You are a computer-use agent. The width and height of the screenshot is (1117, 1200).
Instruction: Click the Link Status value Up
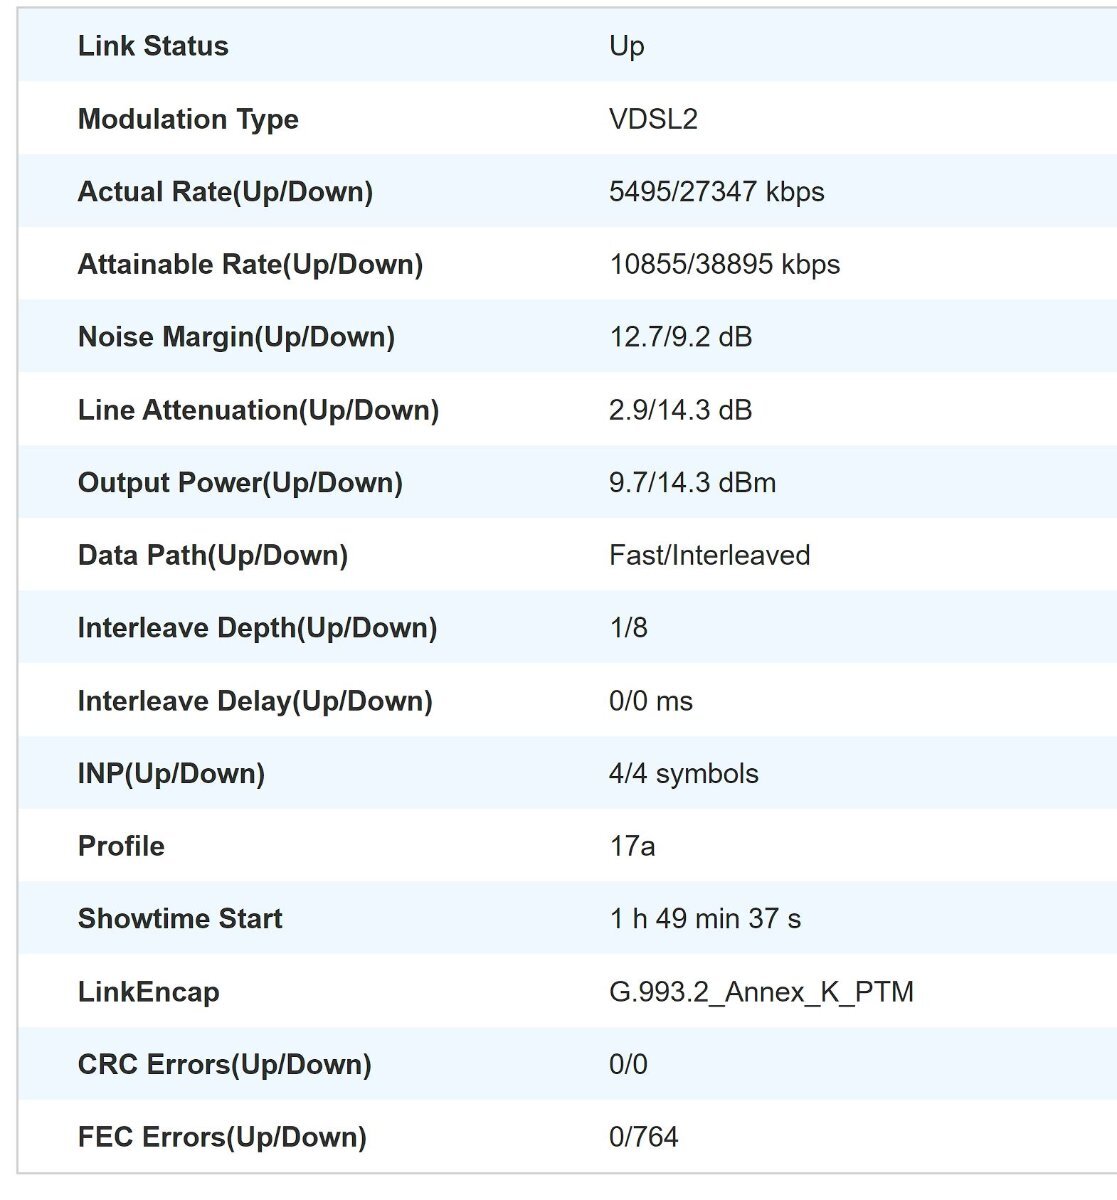coord(627,47)
